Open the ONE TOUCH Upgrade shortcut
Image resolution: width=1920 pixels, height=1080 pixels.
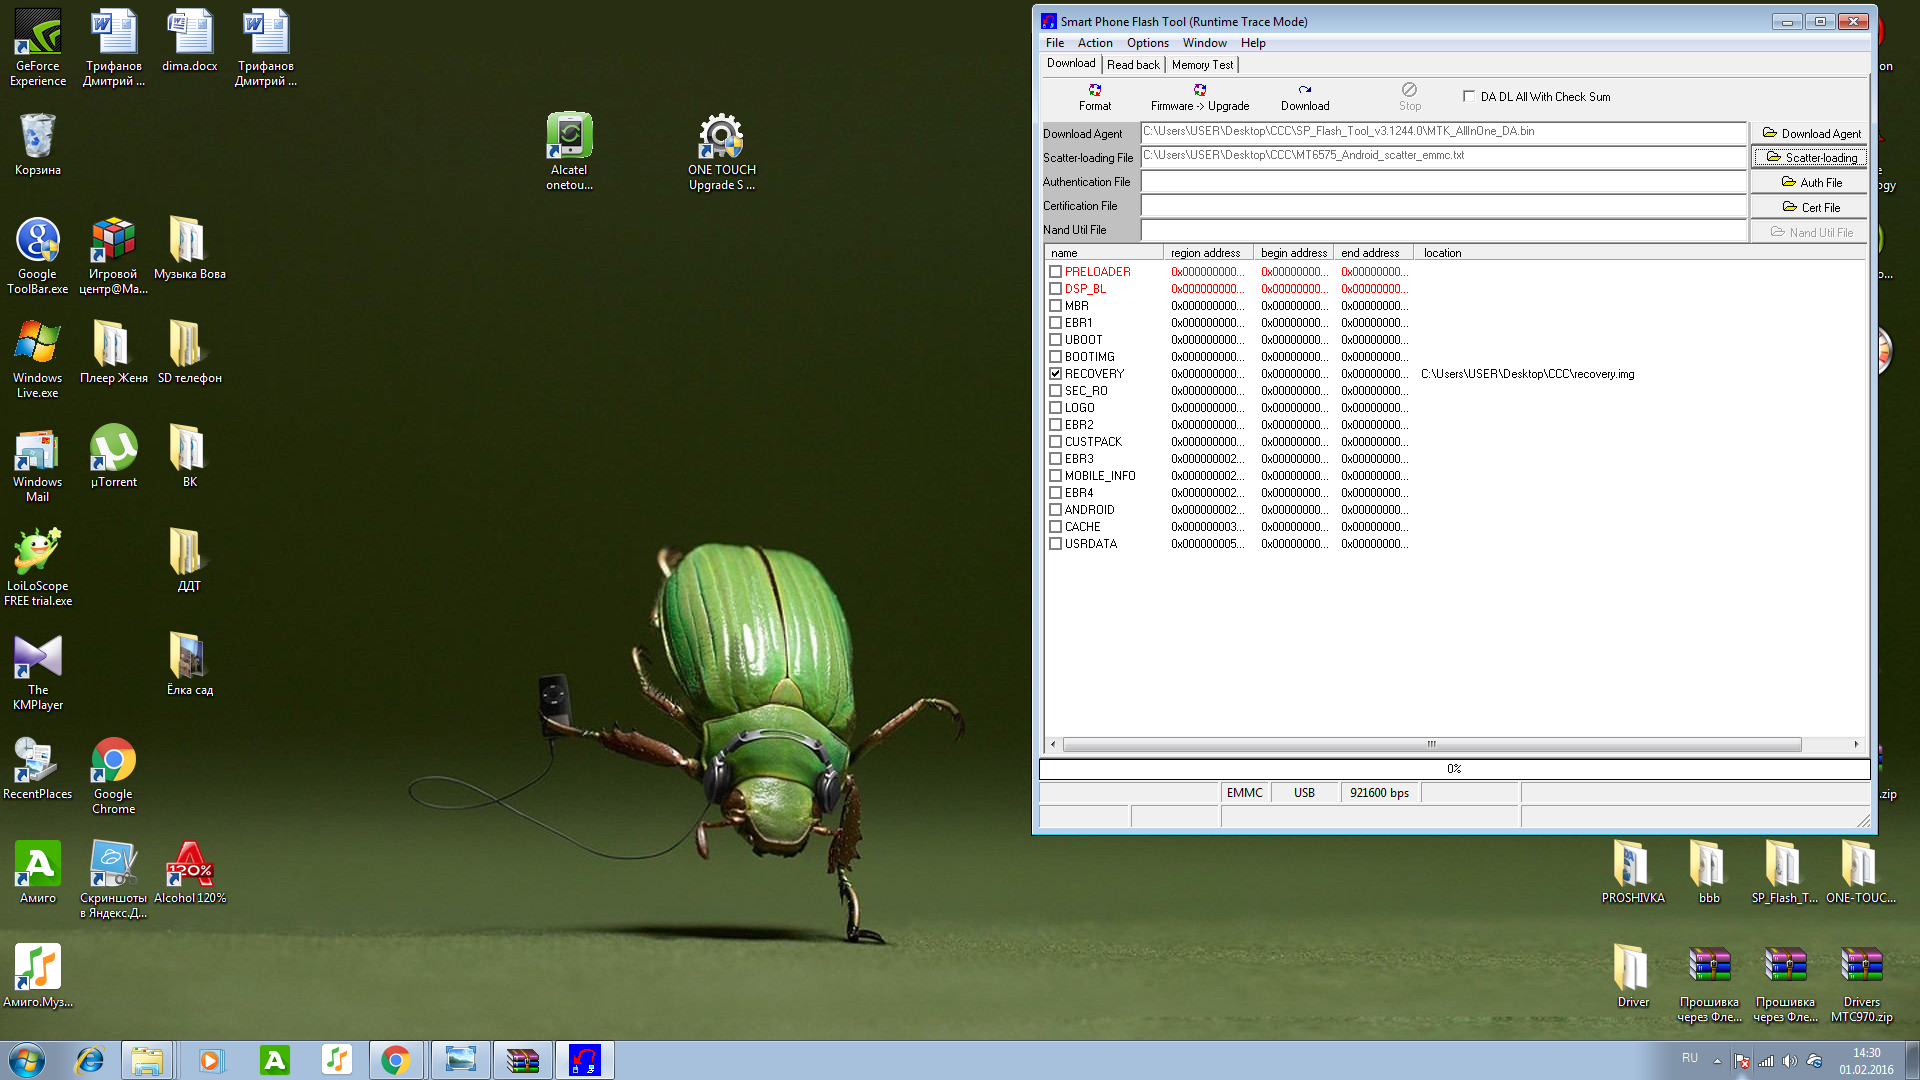[x=721, y=136]
